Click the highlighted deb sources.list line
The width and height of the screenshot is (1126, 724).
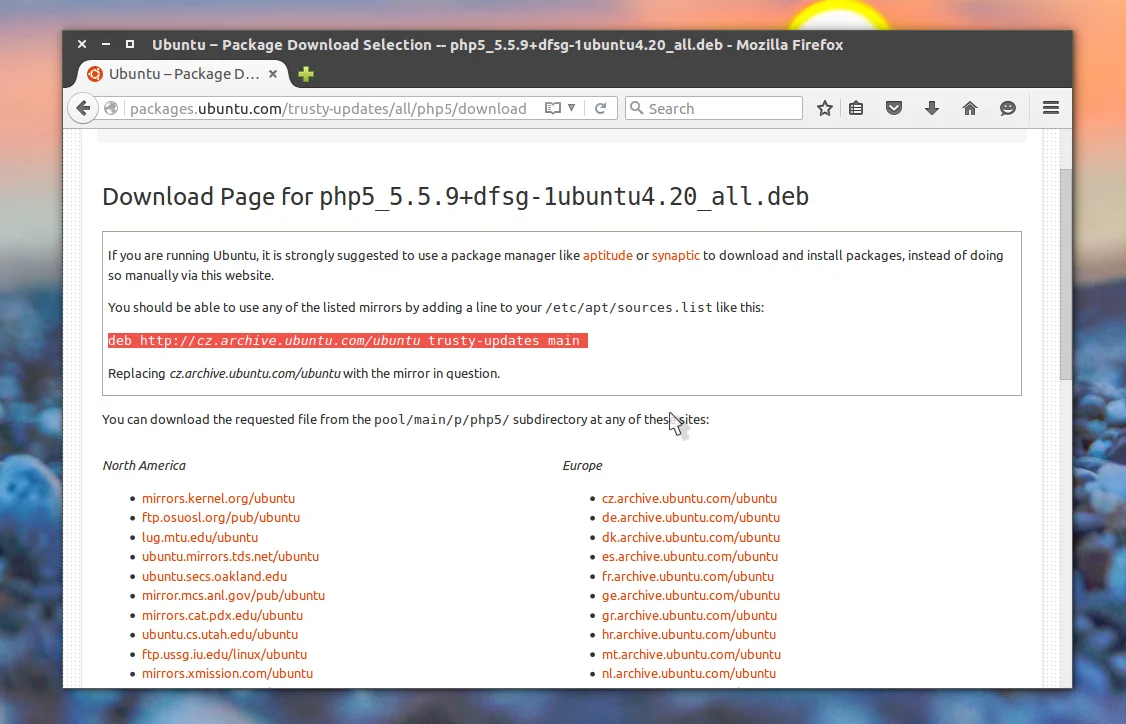(x=348, y=340)
